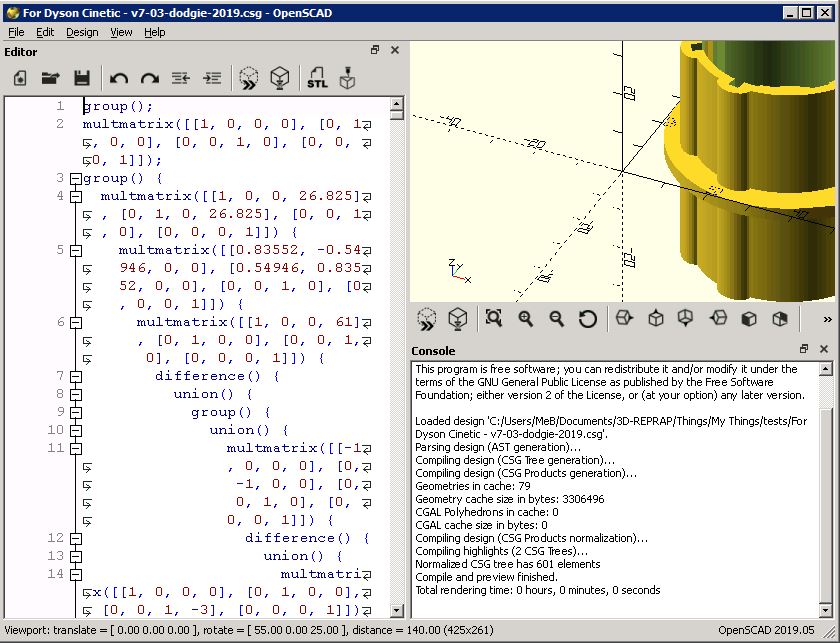This screenshot has height=643, width=840.
Task: Place cursor on line 1 'group();'
Action: (118, 107)
